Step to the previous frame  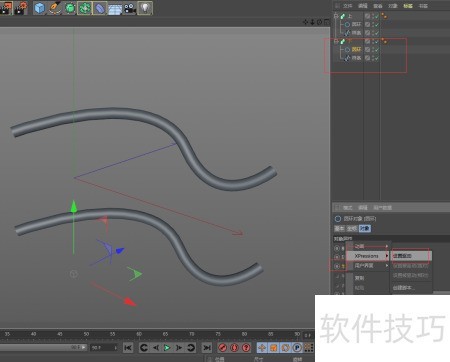[x=156, y=348]
